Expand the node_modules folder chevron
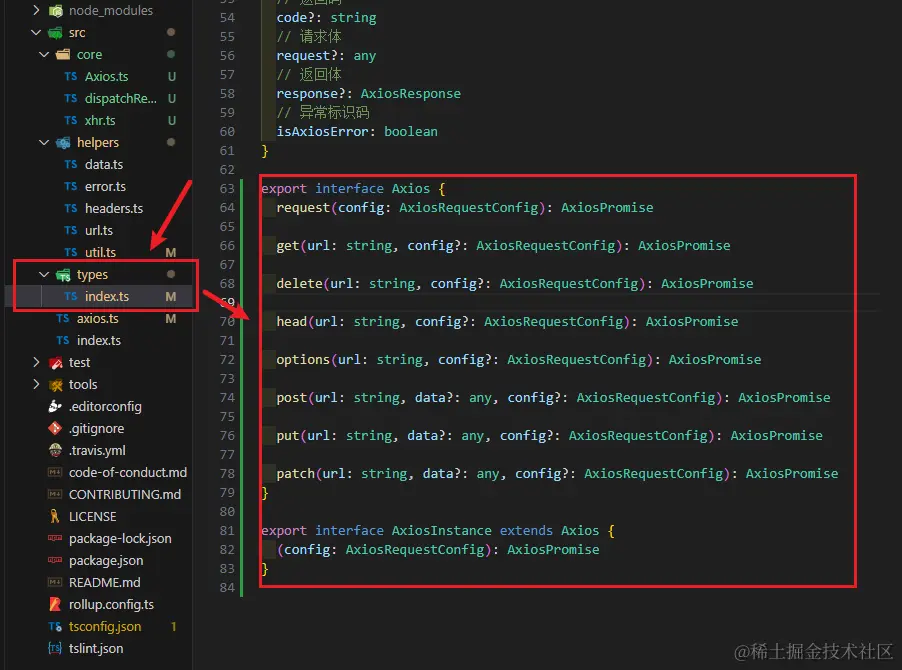Screen dimensions: 902x670 coord(36,10)
